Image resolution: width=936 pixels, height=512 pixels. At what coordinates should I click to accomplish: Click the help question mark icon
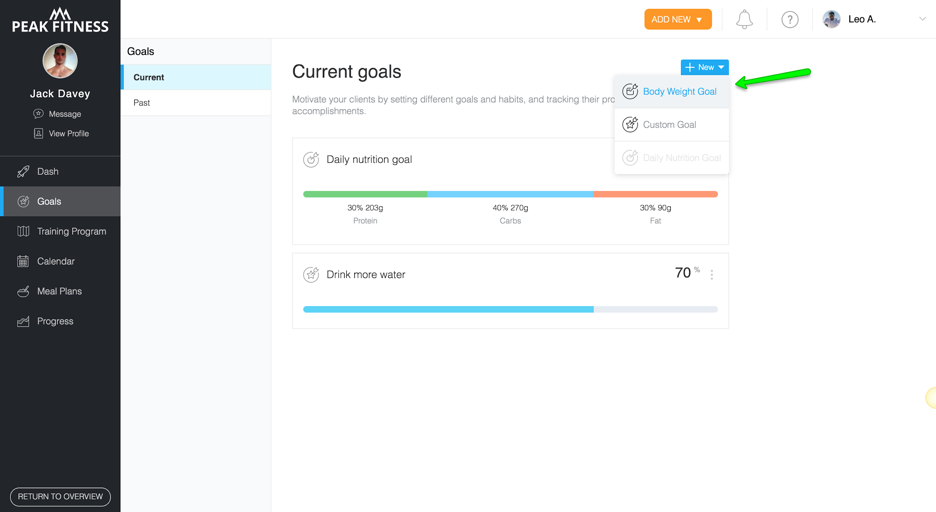point(790,20)
